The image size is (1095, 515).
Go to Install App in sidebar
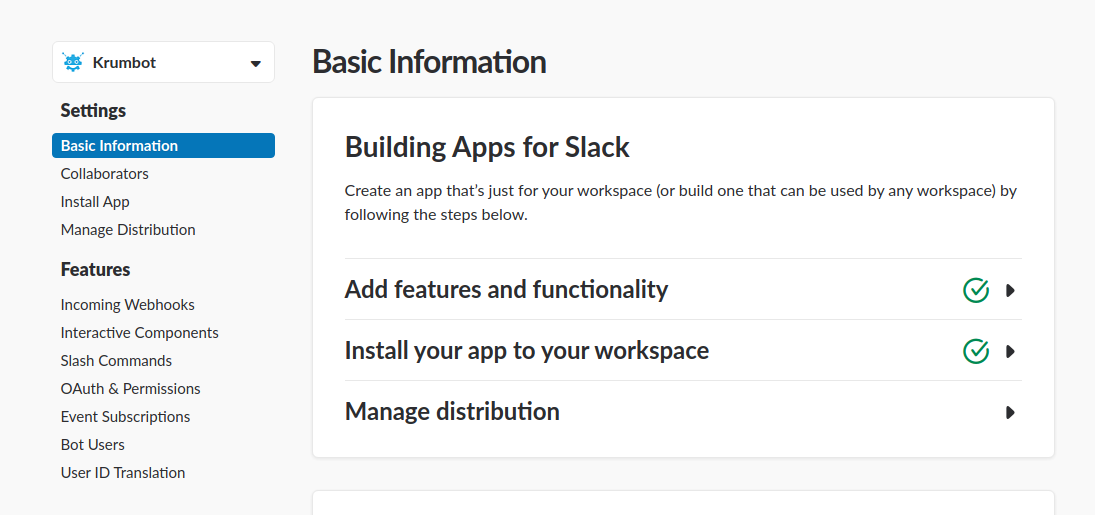click(x=95, y=202)
